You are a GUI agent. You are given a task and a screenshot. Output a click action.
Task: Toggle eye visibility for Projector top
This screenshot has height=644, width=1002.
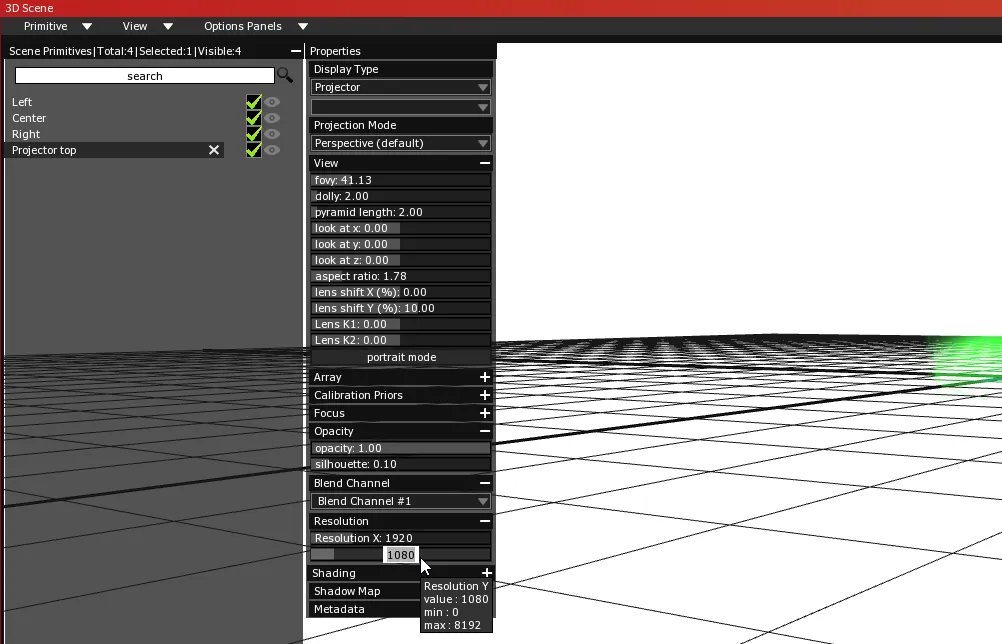272,150
